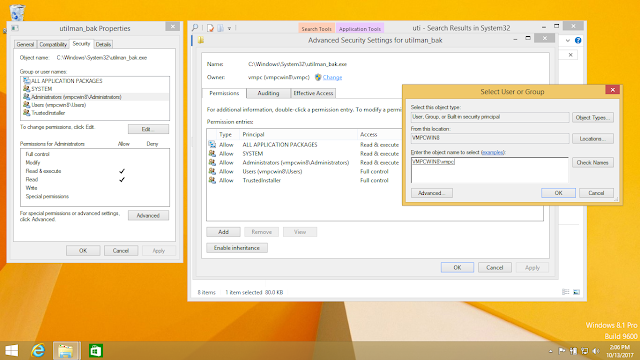Click the Type column header

(225, 134)
